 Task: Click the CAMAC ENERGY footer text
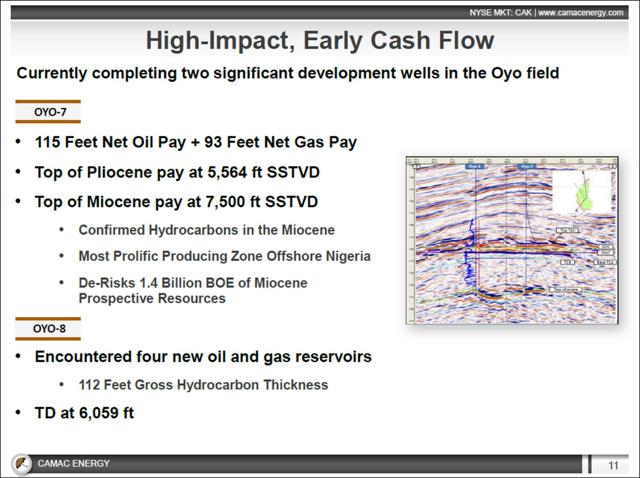pos(73,464)
